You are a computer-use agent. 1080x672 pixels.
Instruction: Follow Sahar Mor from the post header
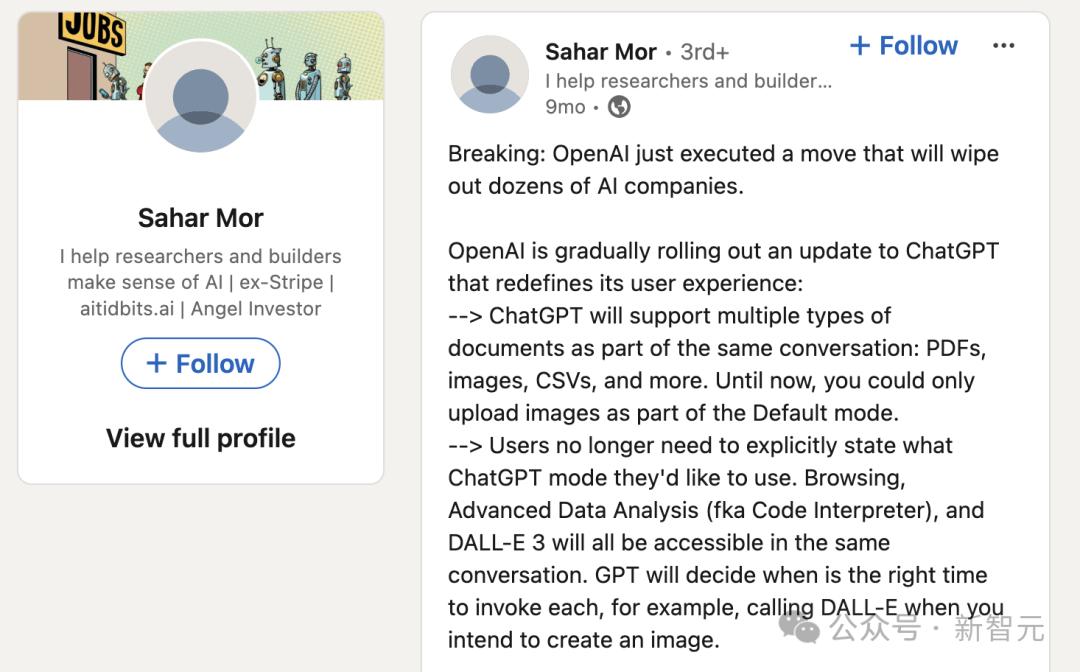pyautogui.click(x=903, y=46)
